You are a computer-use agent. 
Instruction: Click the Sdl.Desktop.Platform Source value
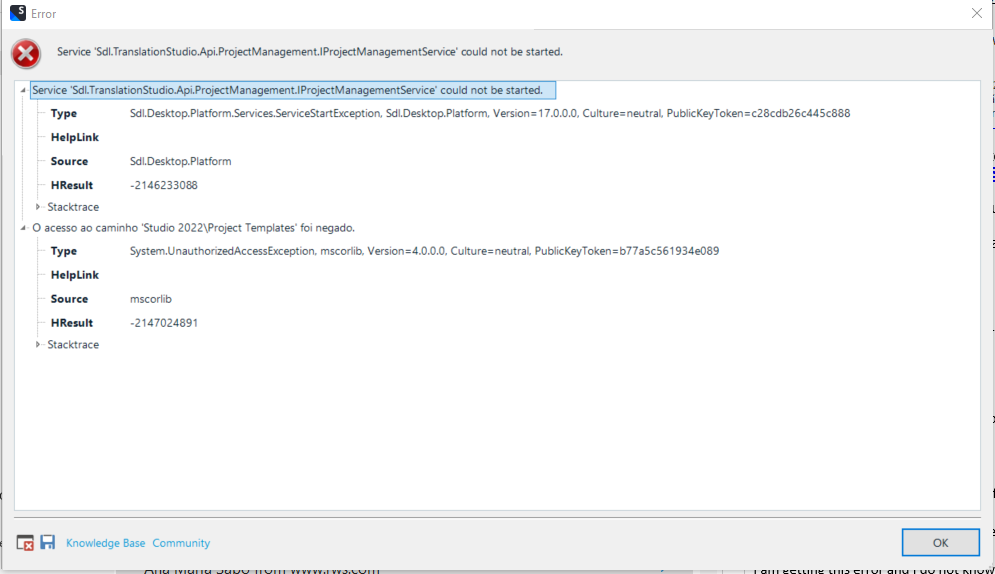click(180, 161)
